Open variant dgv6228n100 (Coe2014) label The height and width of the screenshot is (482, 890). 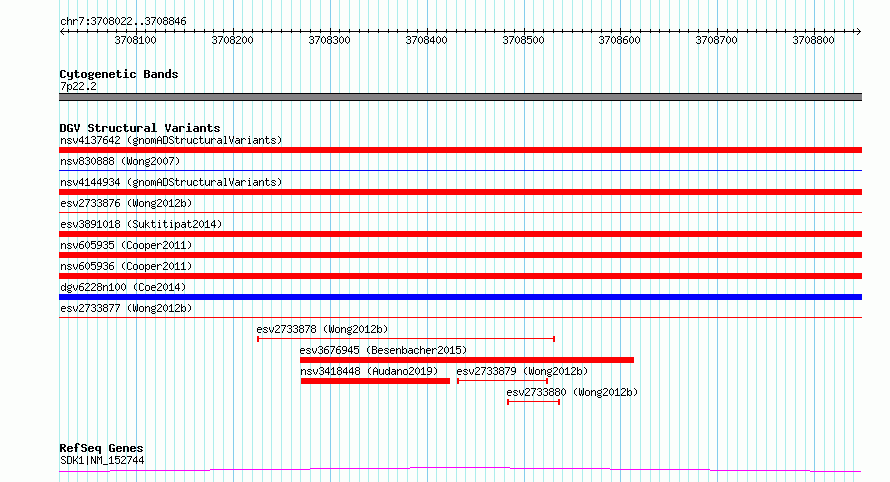pos(123,287)
